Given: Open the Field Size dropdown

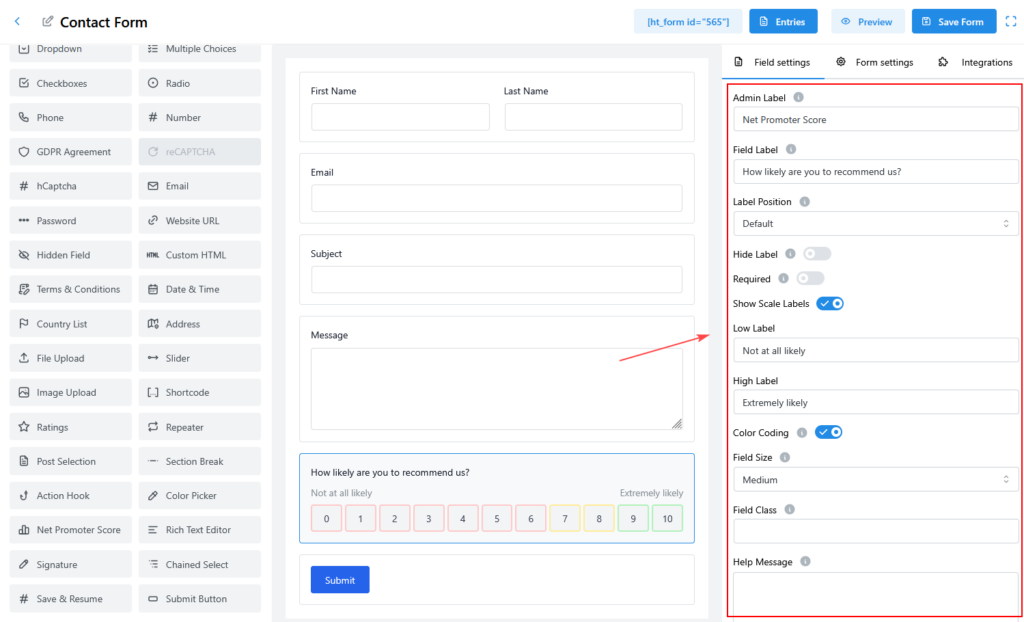Looking at the screenshot, I should (x=875, y=480).
